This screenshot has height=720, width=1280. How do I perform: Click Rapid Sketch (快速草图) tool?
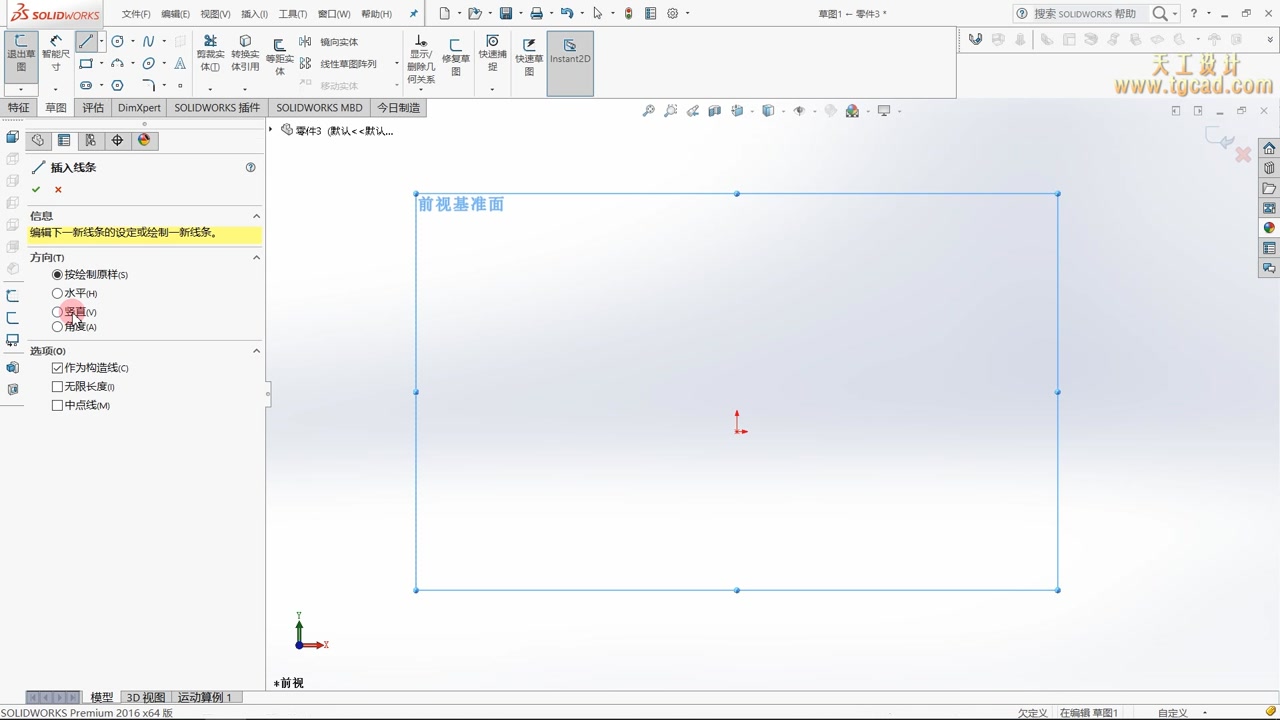click(x=529, y=57)
